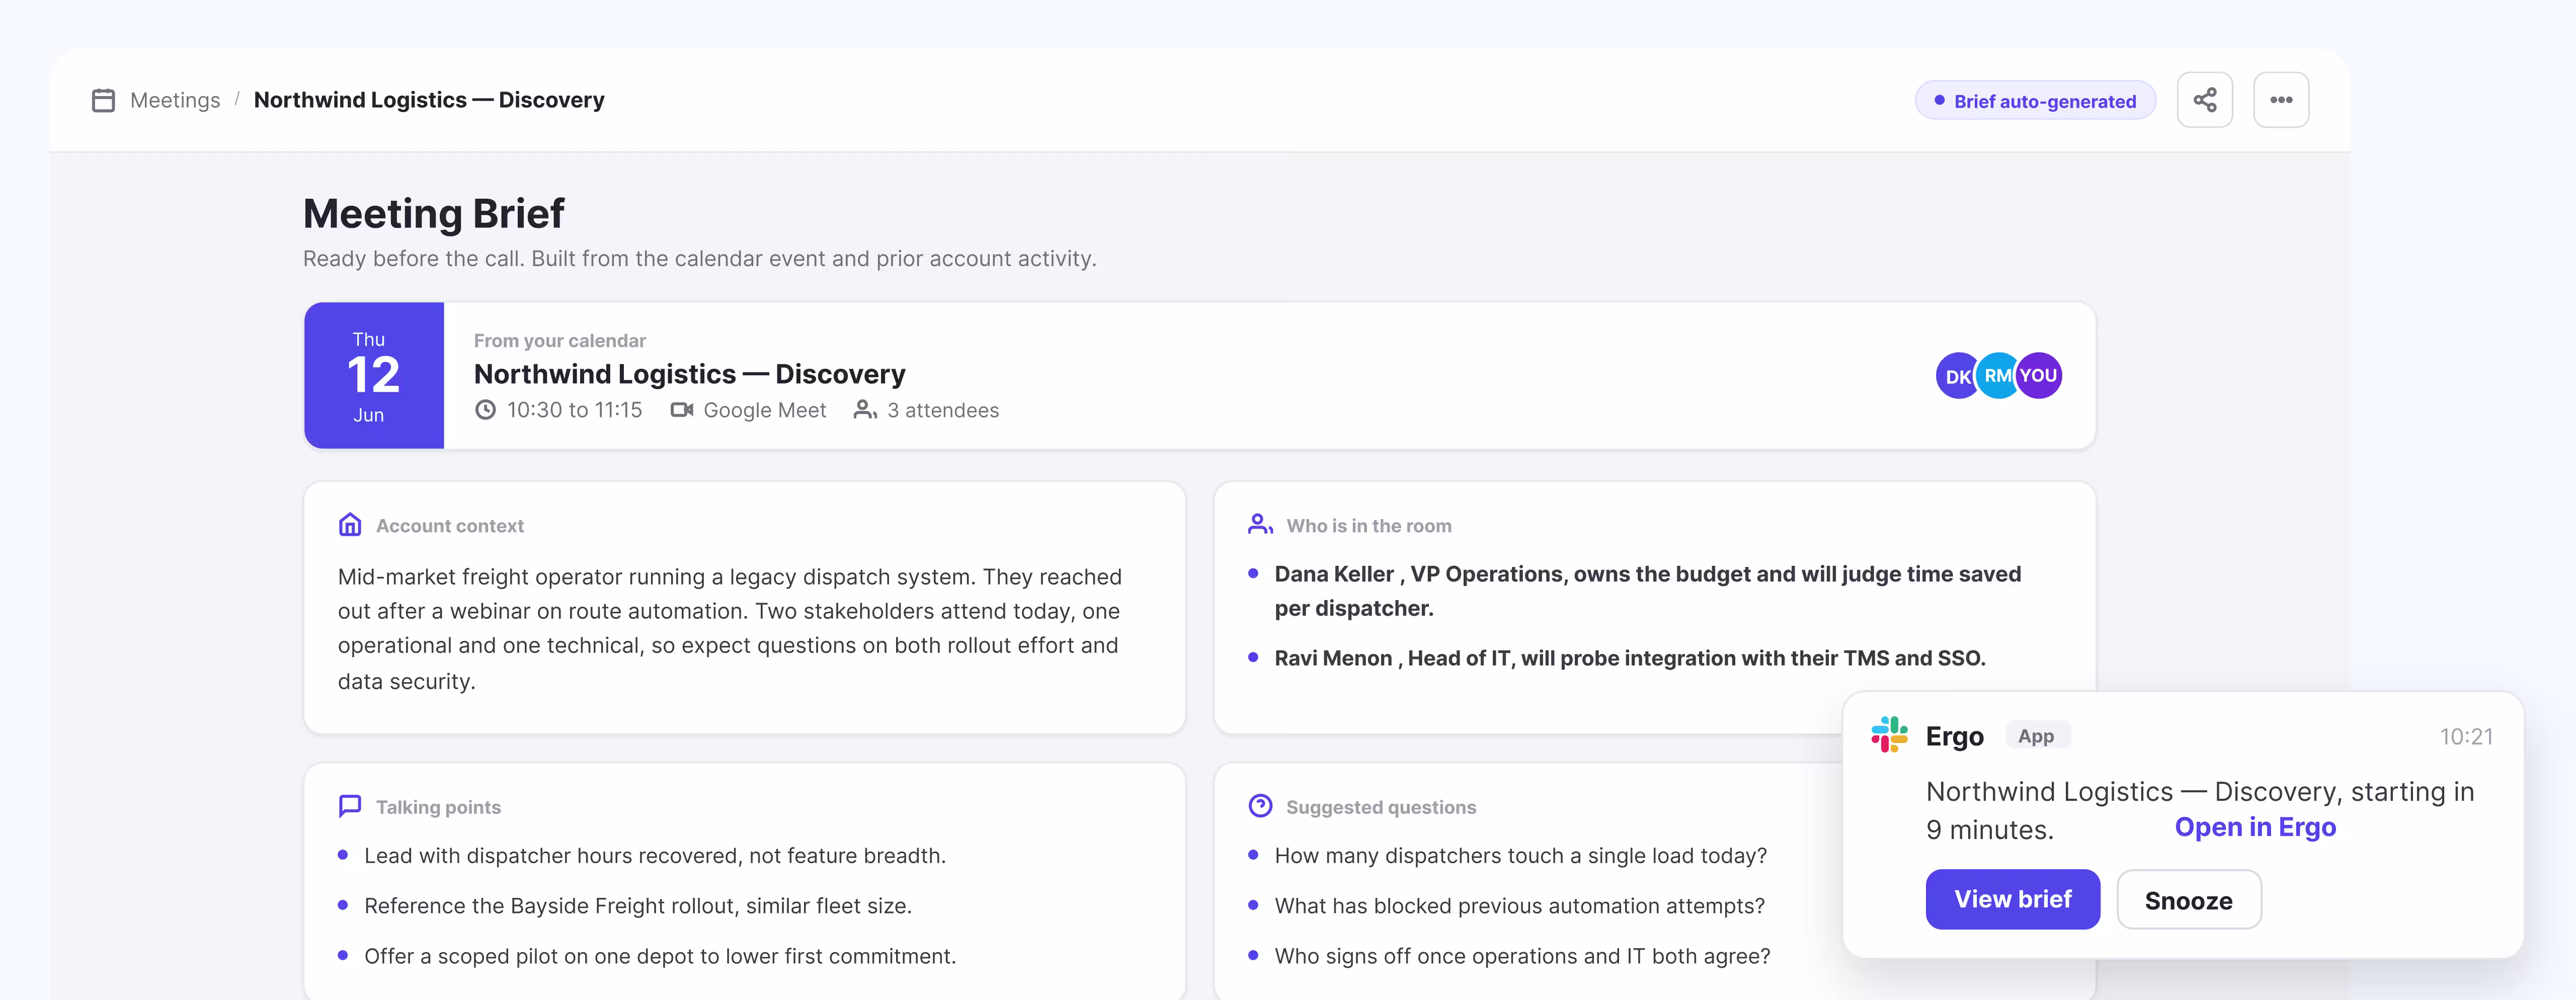Click the Suggested questions heading
Screen dimensions: 2576x1000
[1381, 807]
